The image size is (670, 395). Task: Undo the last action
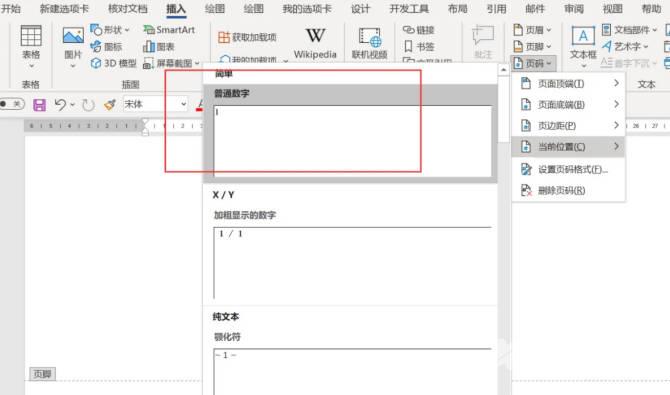[x=60, y=105]
